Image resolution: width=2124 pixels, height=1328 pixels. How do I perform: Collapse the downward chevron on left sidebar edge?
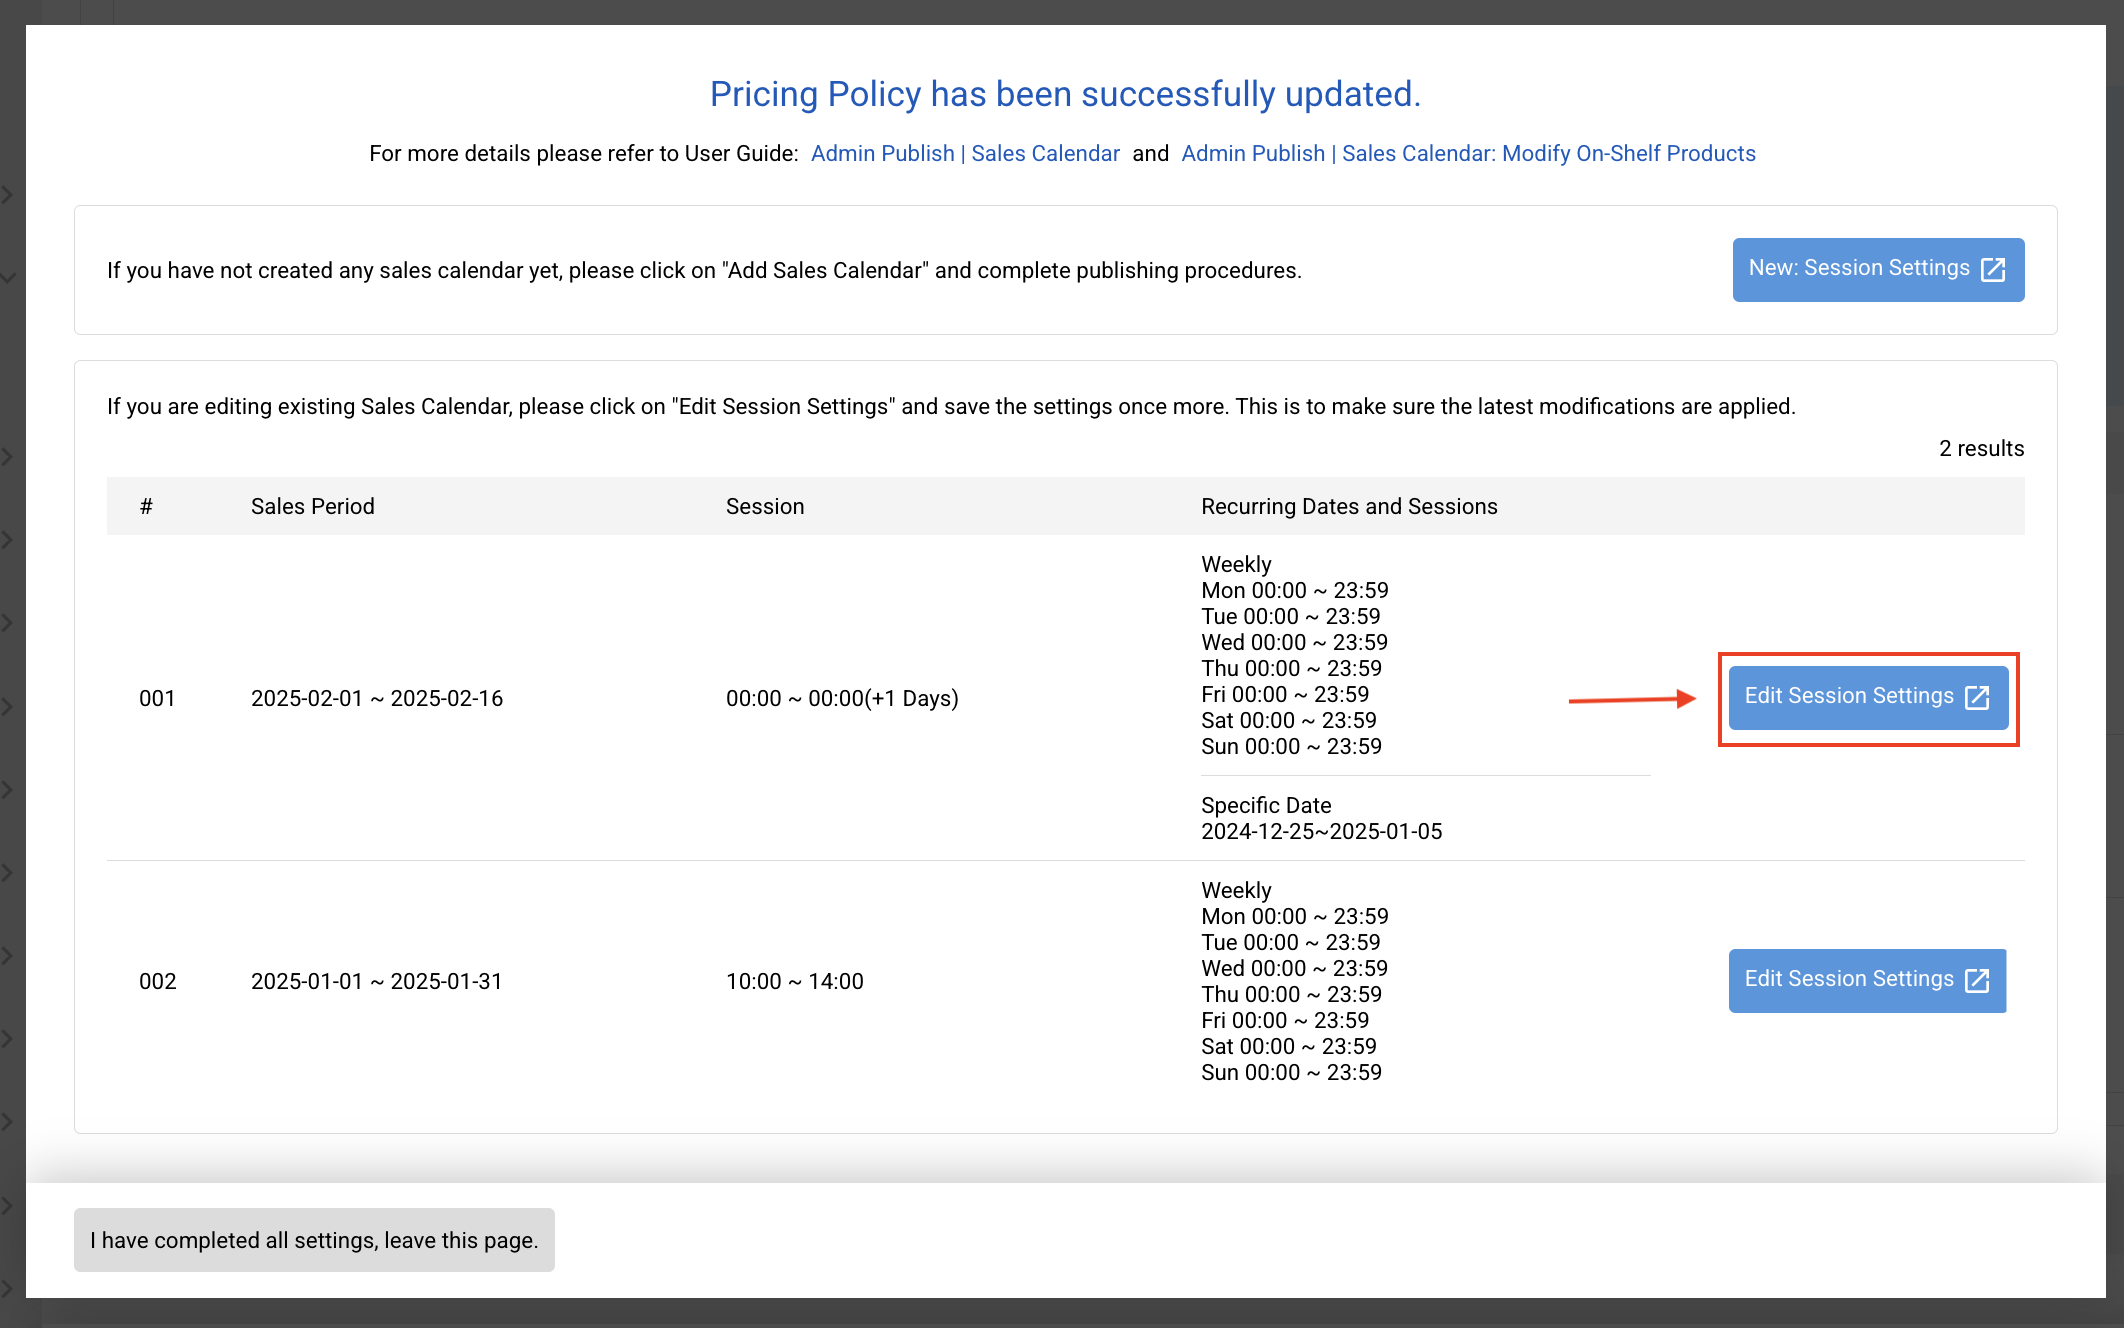point(8,277)
